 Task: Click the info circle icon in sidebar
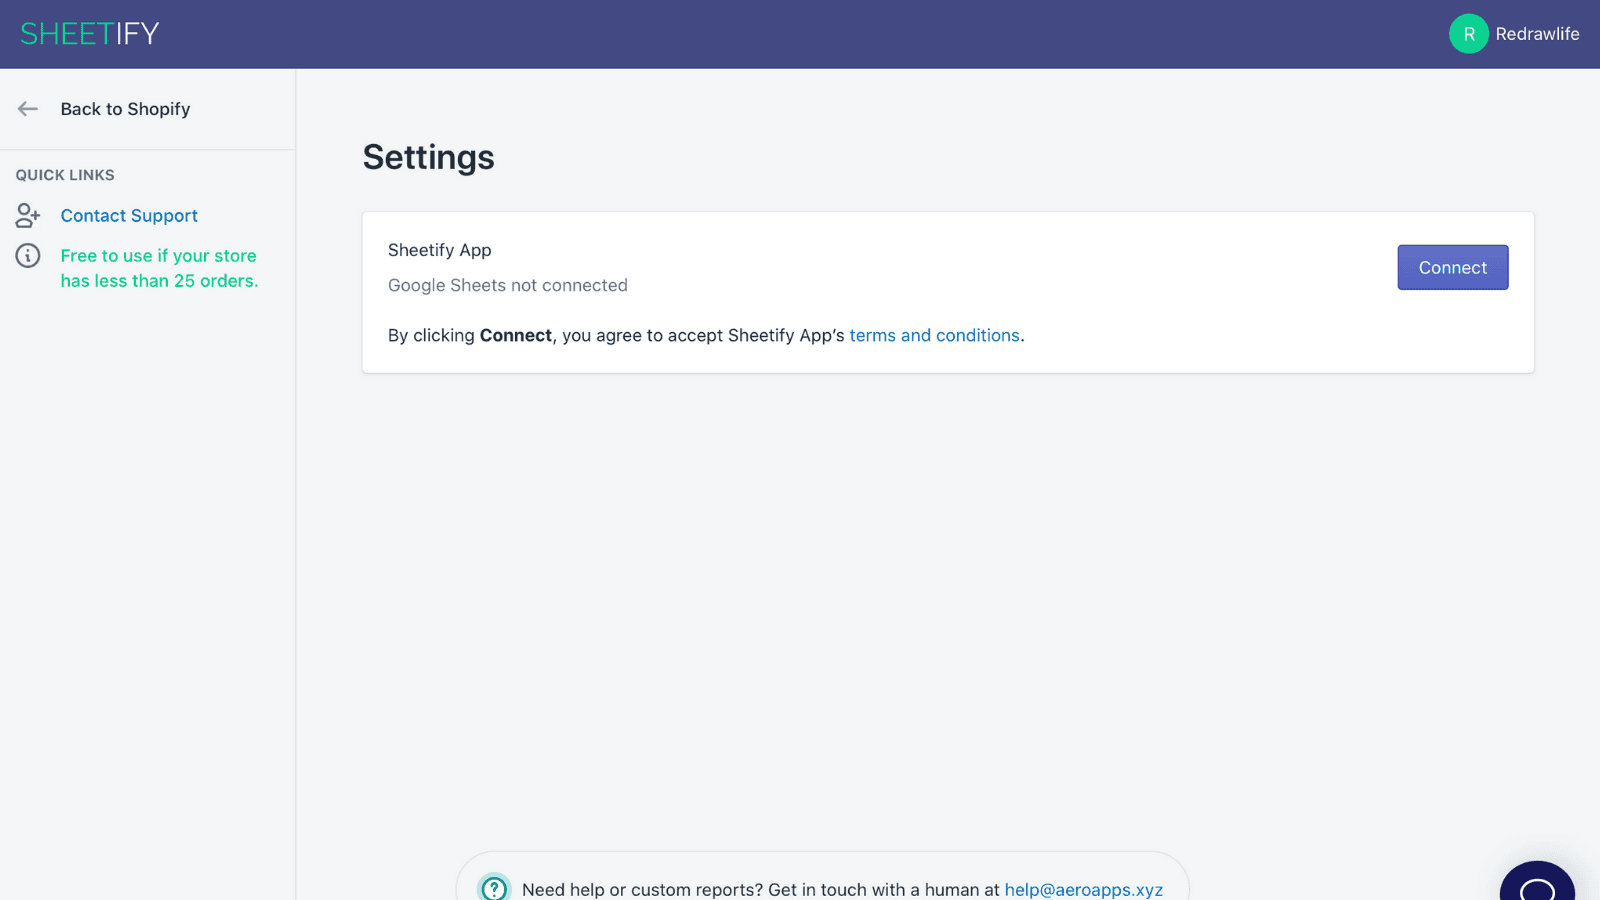coord(26,256)
